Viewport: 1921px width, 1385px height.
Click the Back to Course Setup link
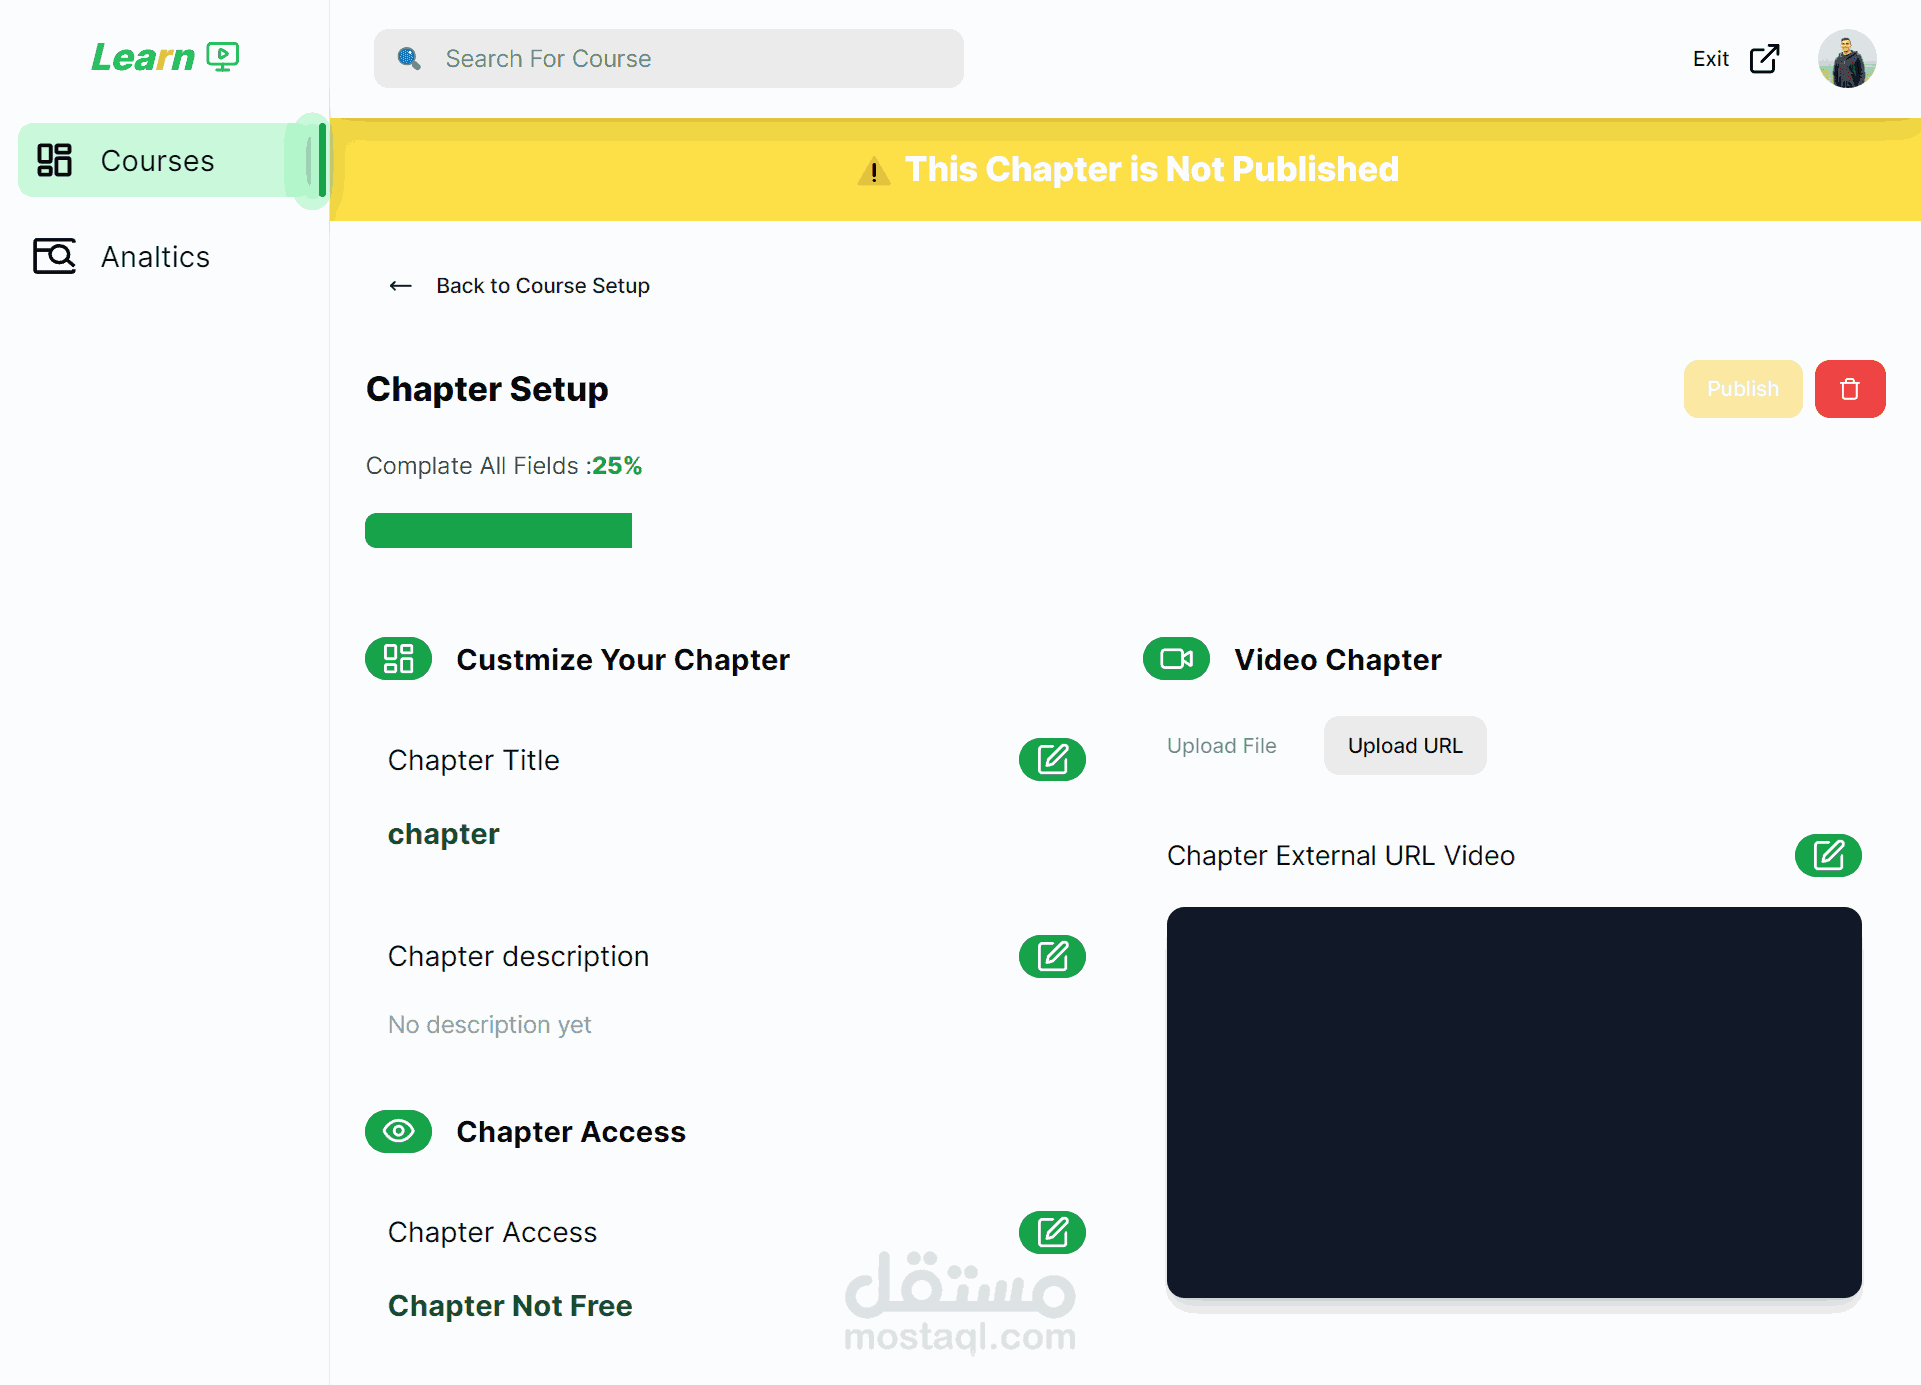[543, 286]
